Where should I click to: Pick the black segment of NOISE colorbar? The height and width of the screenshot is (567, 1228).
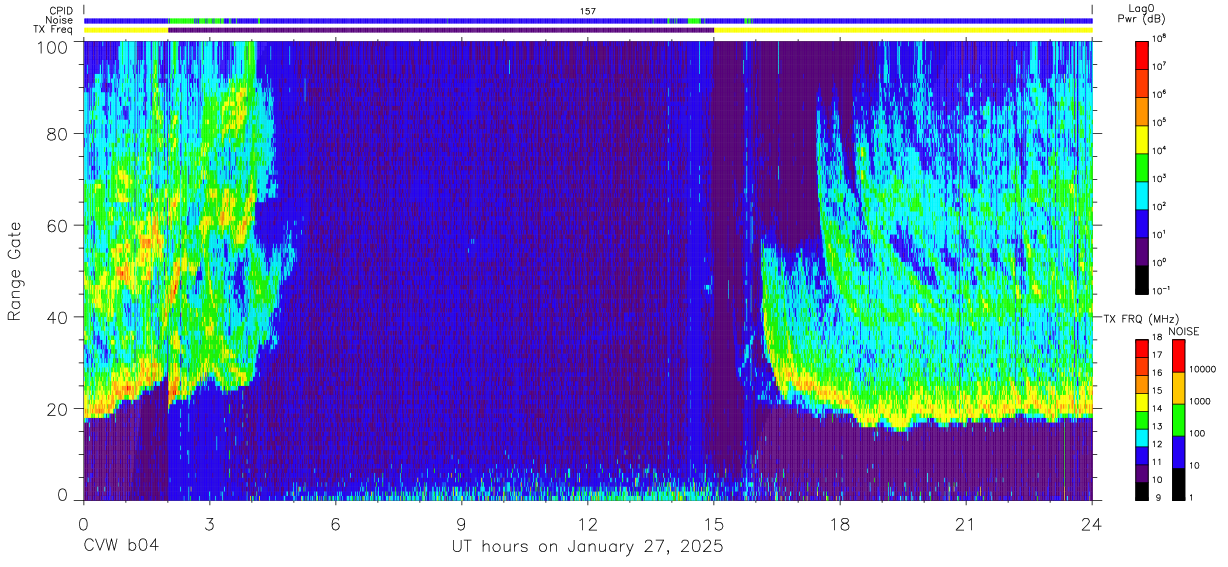pyautogui.click(x=1178, y=483)
